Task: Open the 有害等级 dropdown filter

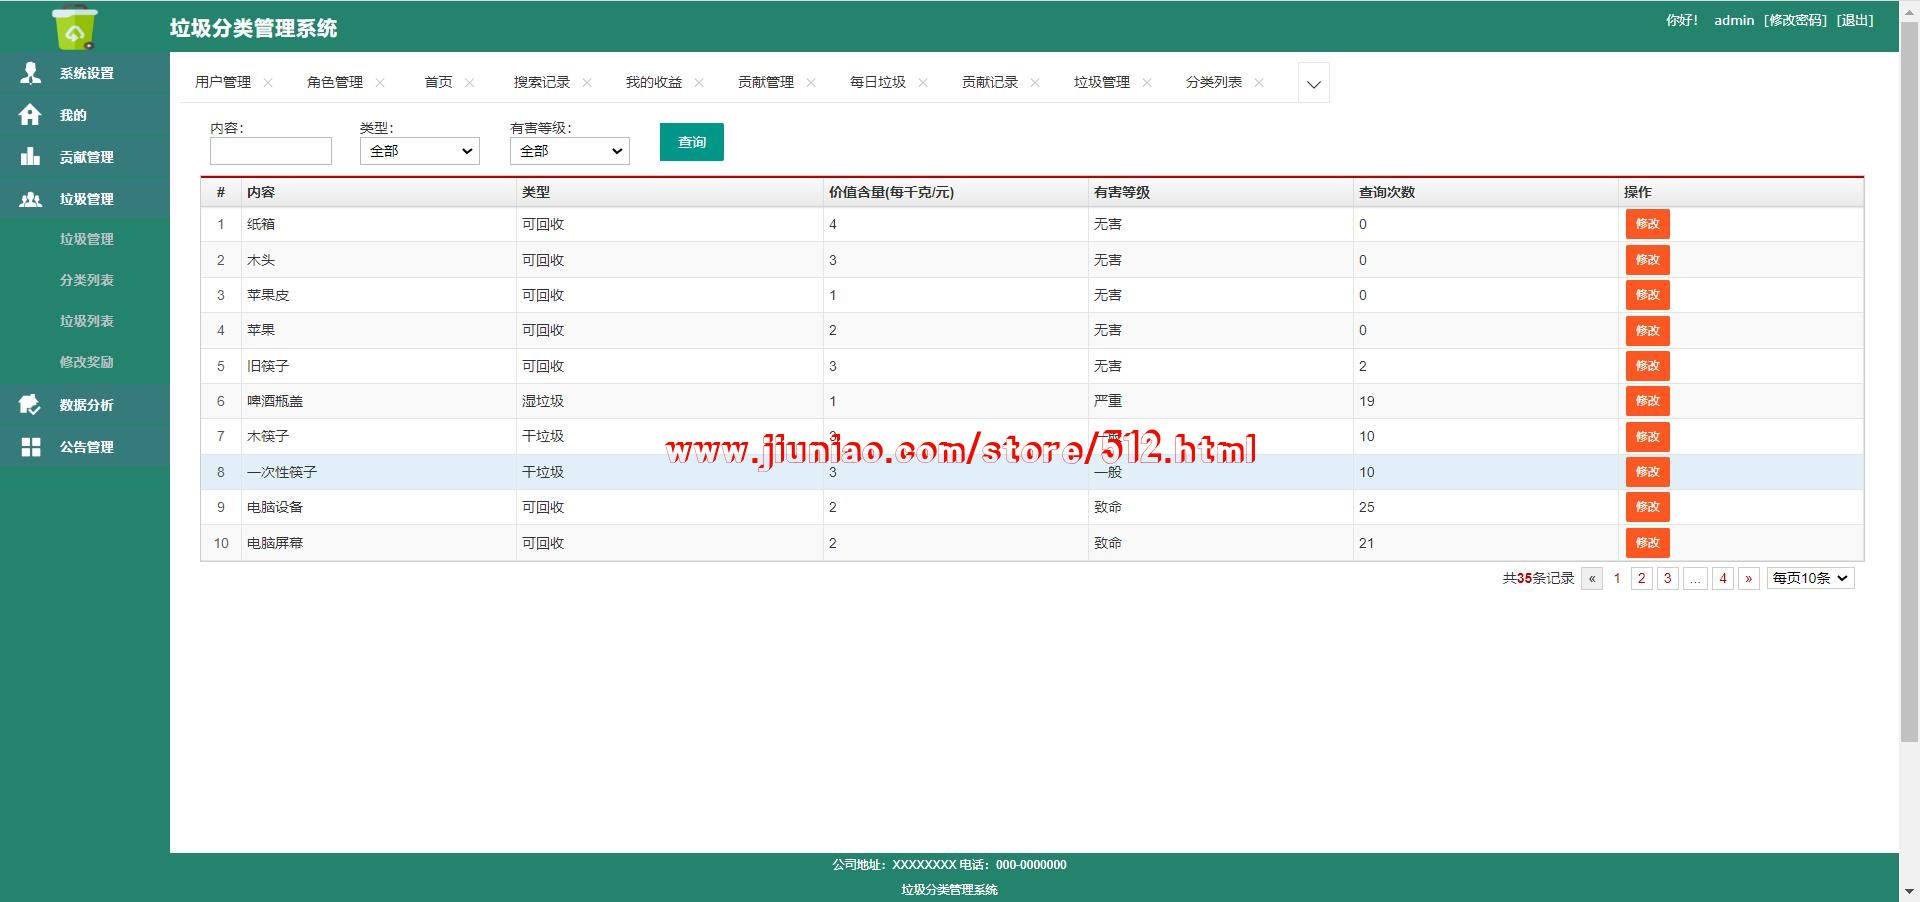Action: (x=569, y=151)
